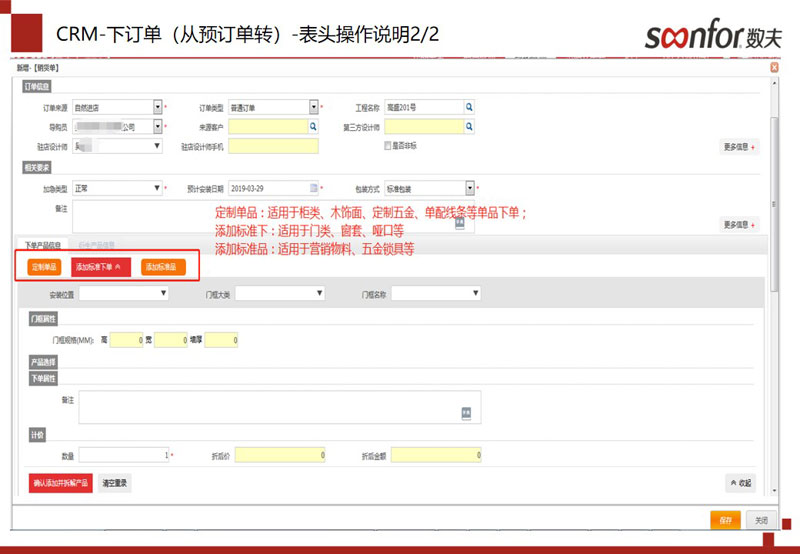Toggle the 是否非标 checkbox
Image resolution: width=800 pixels, height=554 pixels.
click(387, 146)
